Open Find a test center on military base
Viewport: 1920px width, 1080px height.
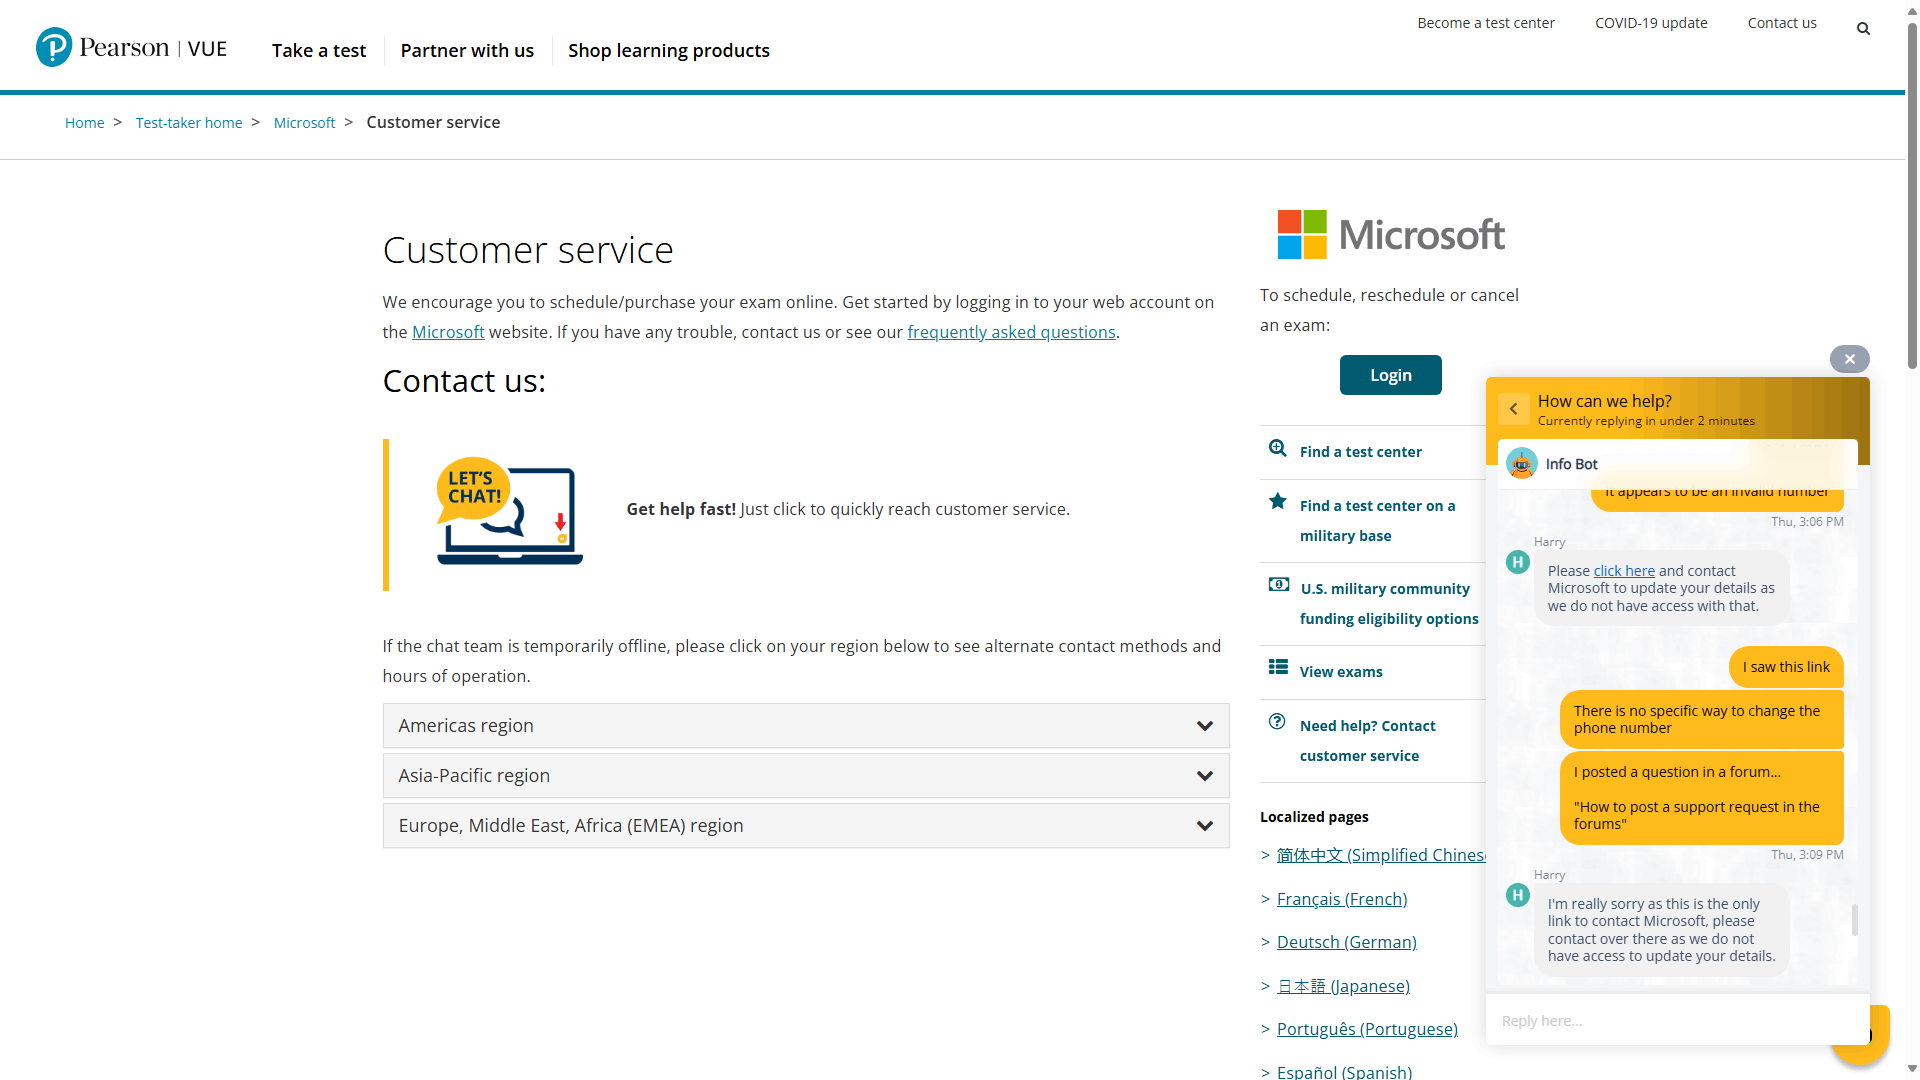click(x=1378, y=521)
